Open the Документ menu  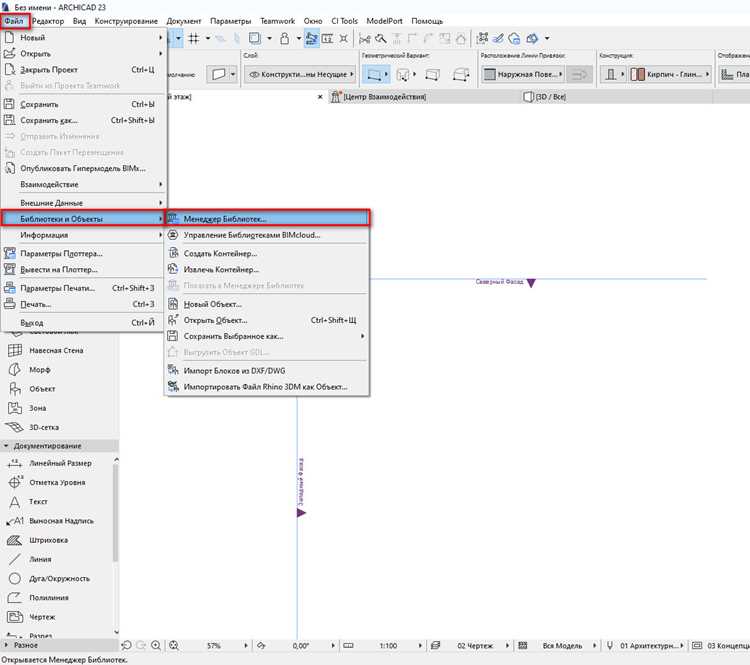click(184, 21)
